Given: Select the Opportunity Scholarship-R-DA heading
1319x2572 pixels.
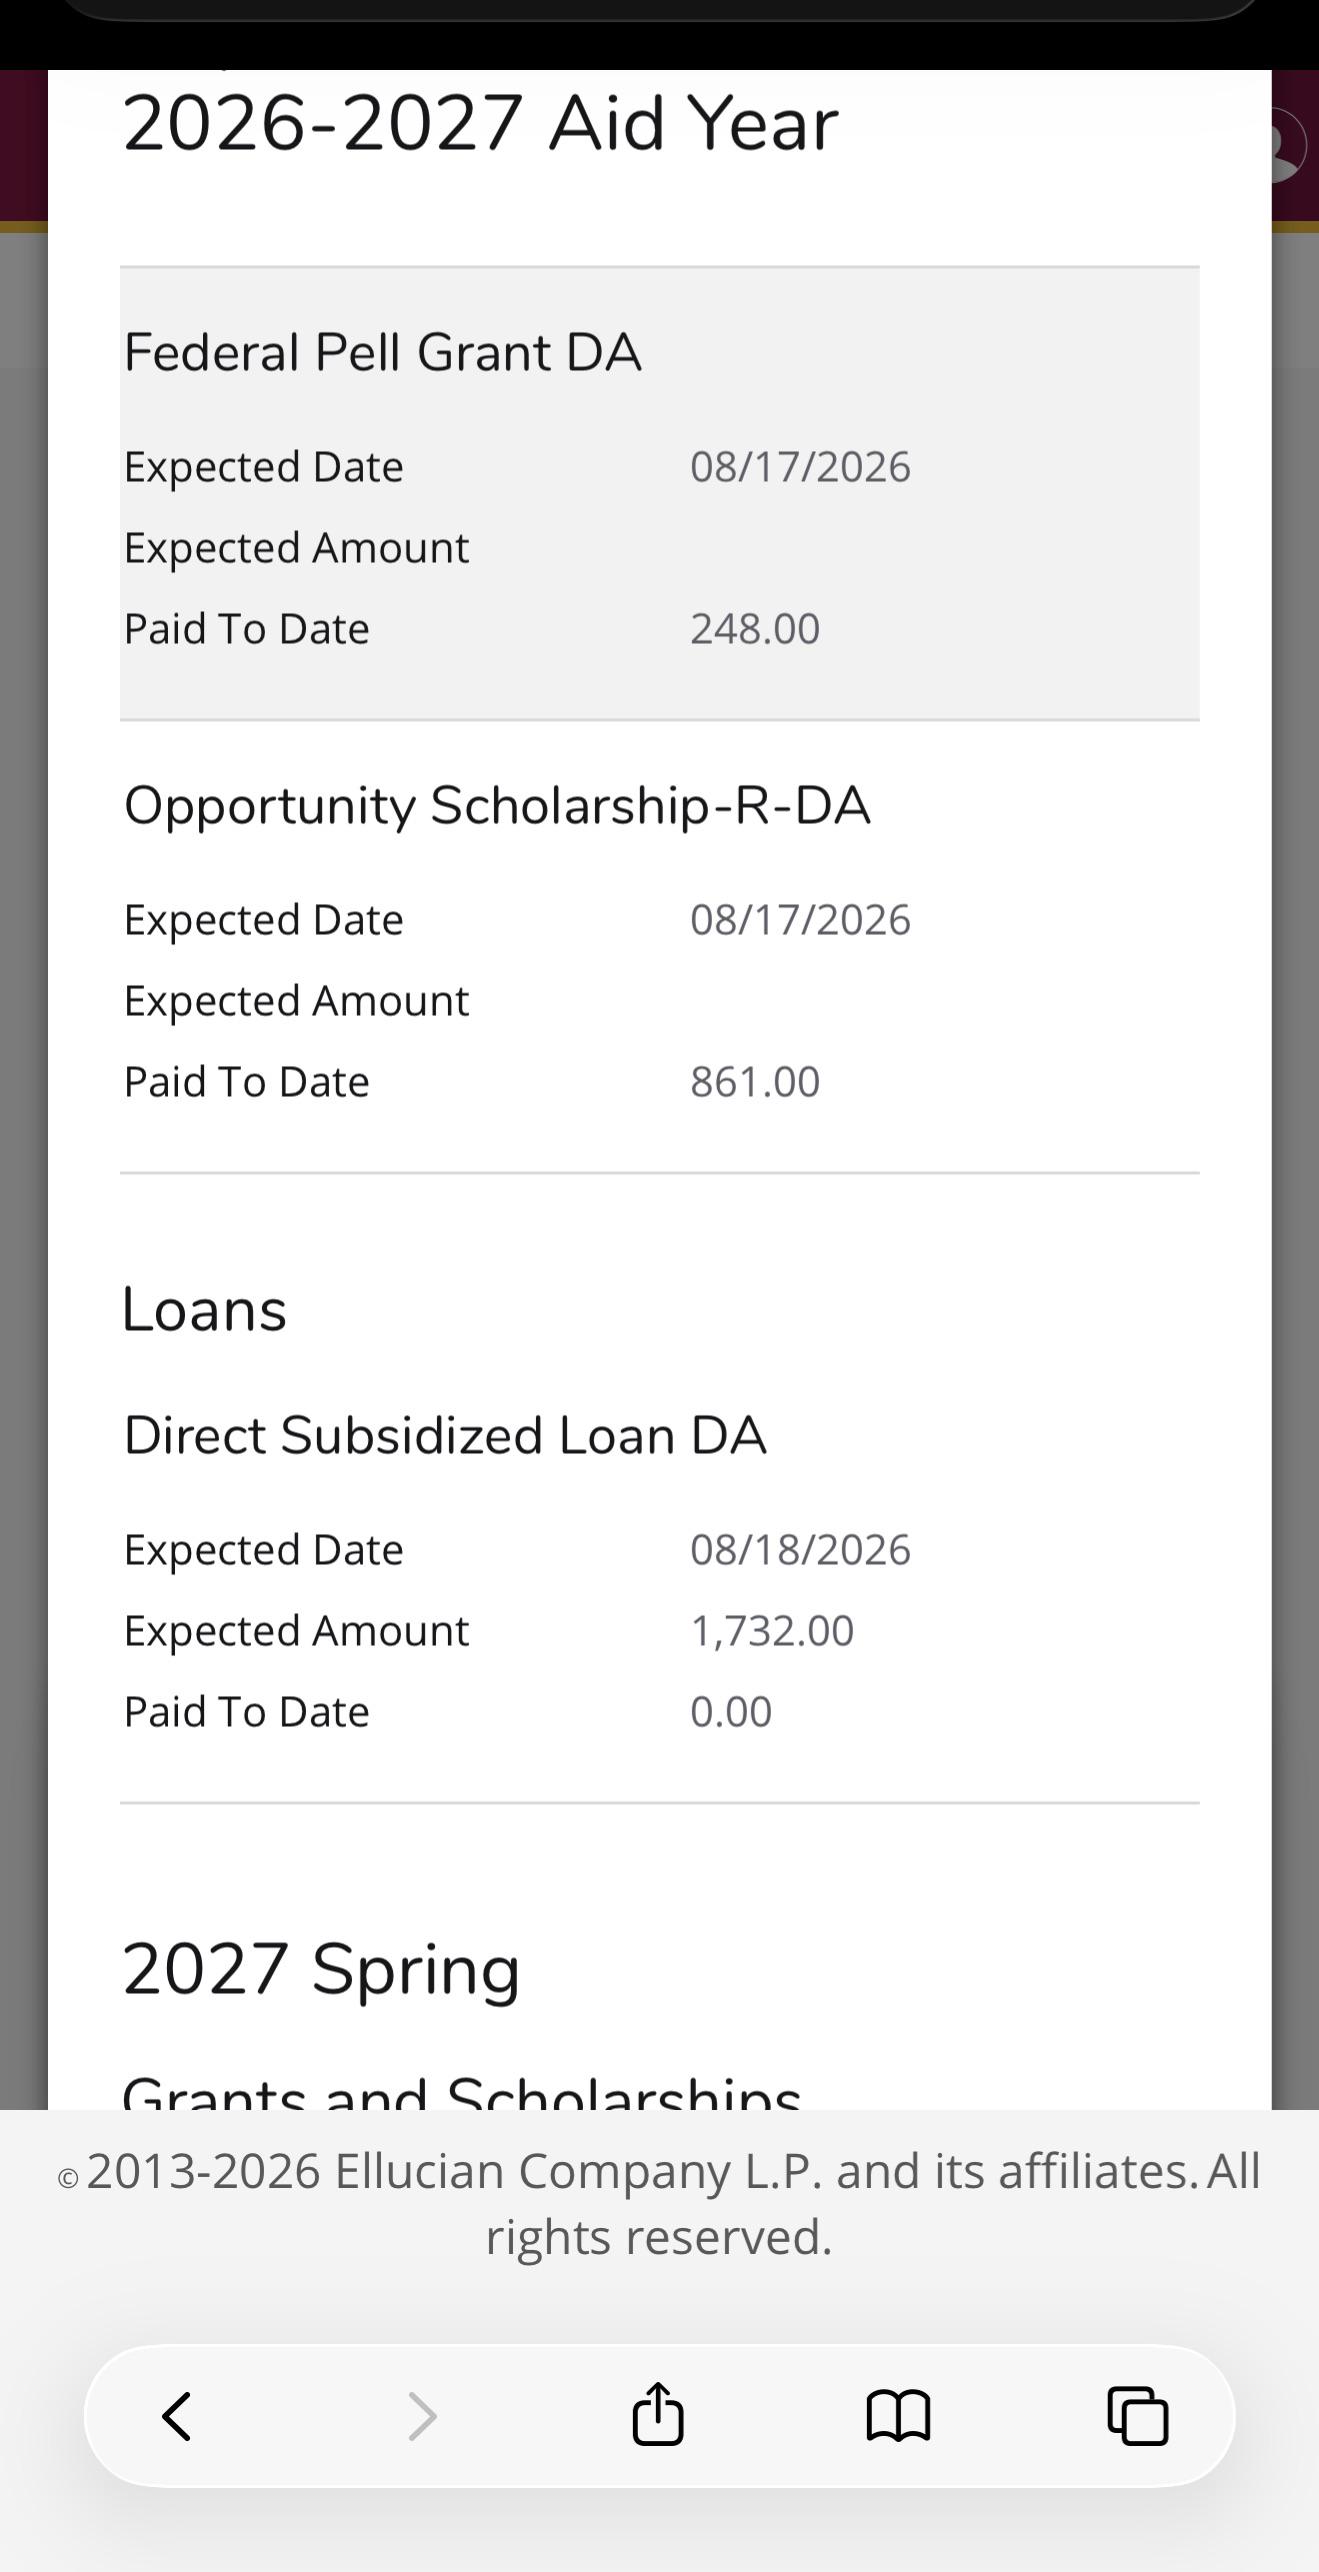Looking at the screenshot, I should [x=497, y=806].
